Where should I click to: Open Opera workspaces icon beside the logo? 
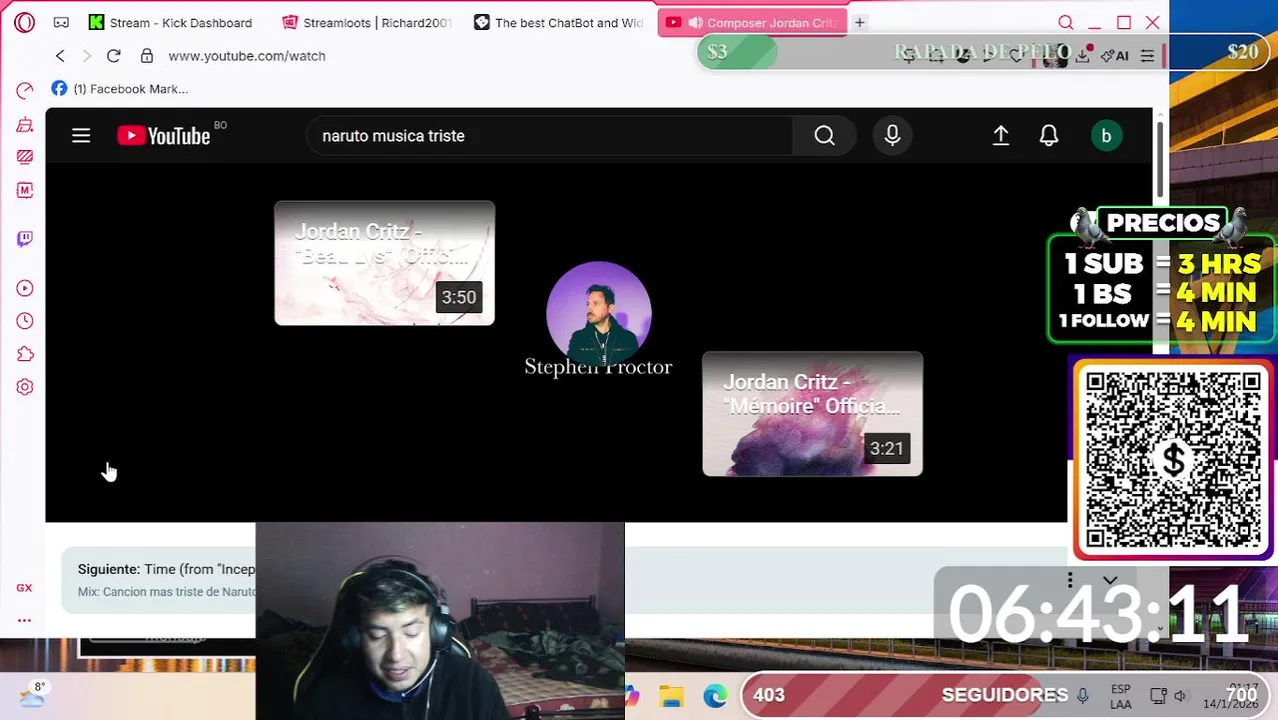tap(61, 22)
